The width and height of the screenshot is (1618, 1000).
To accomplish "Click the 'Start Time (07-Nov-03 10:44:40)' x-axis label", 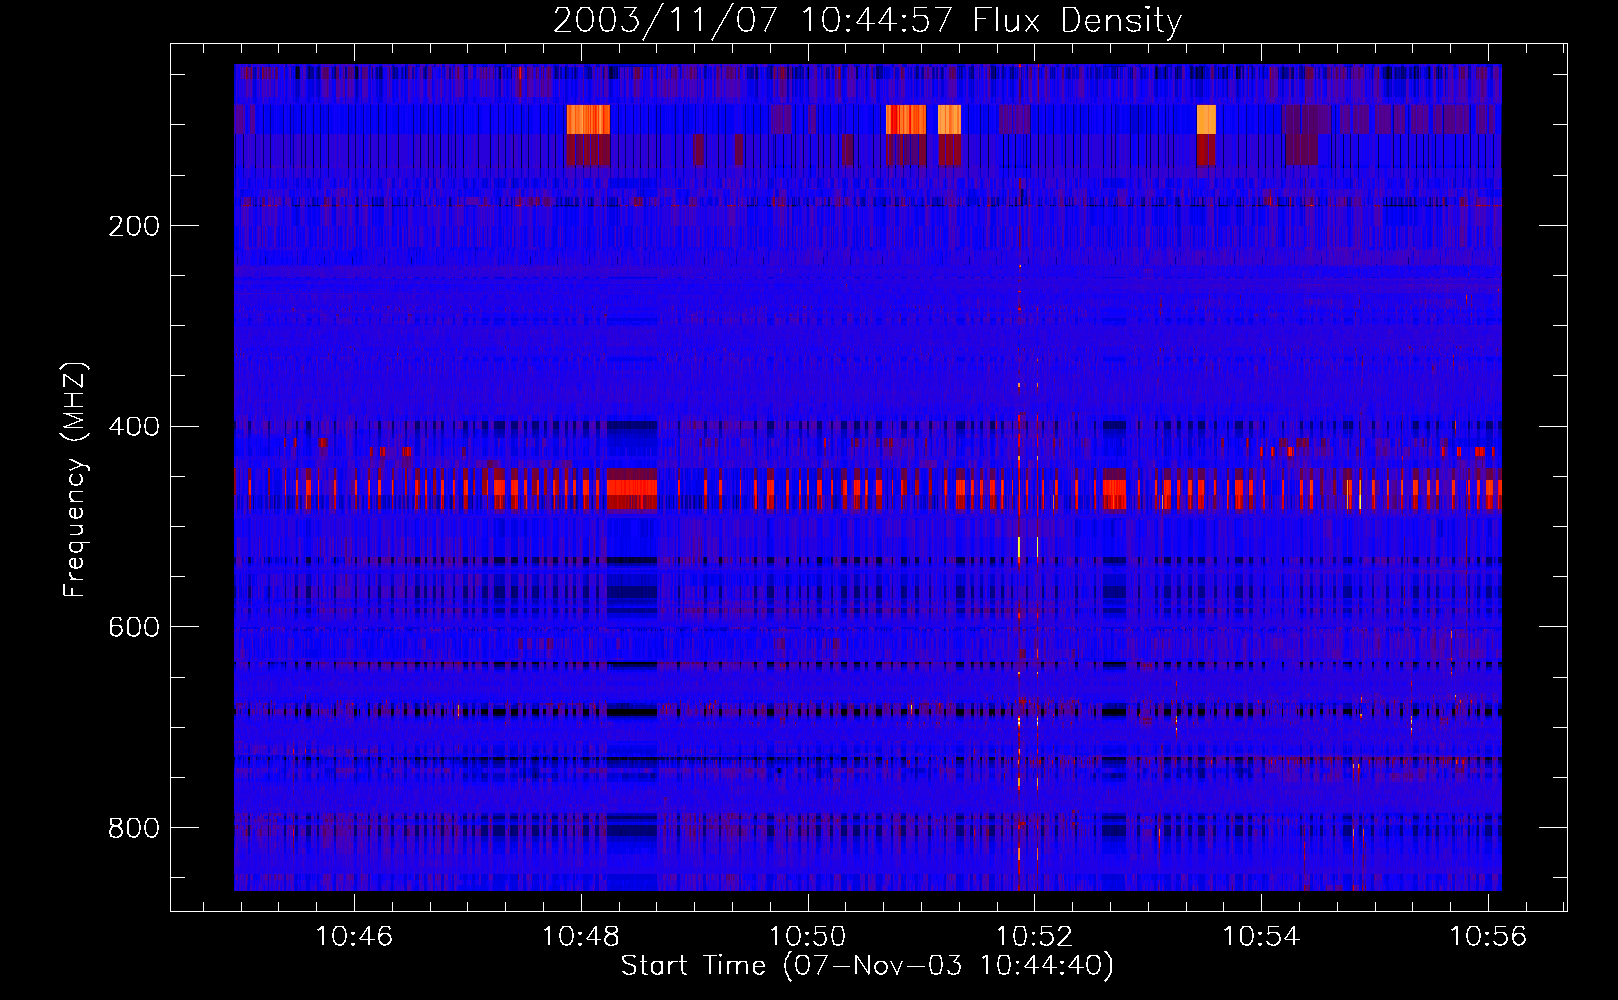I will (x=867, y=966).
